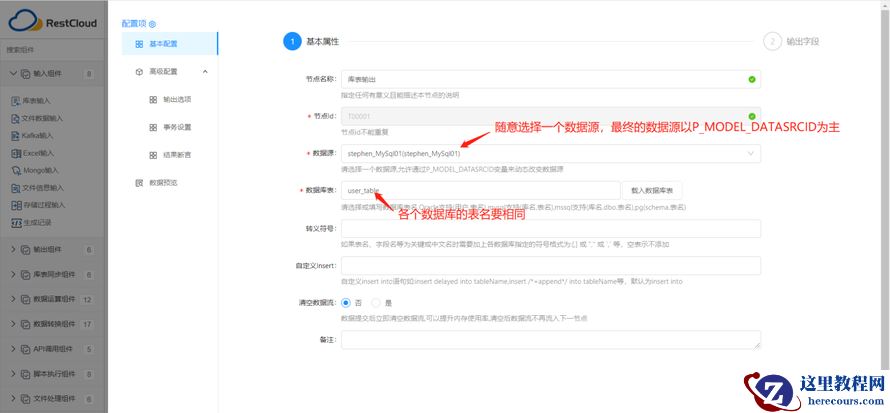Select the 文件数据输入 component icon
Viewport: 890px width, 413px height.
click(x=16, y=119)
